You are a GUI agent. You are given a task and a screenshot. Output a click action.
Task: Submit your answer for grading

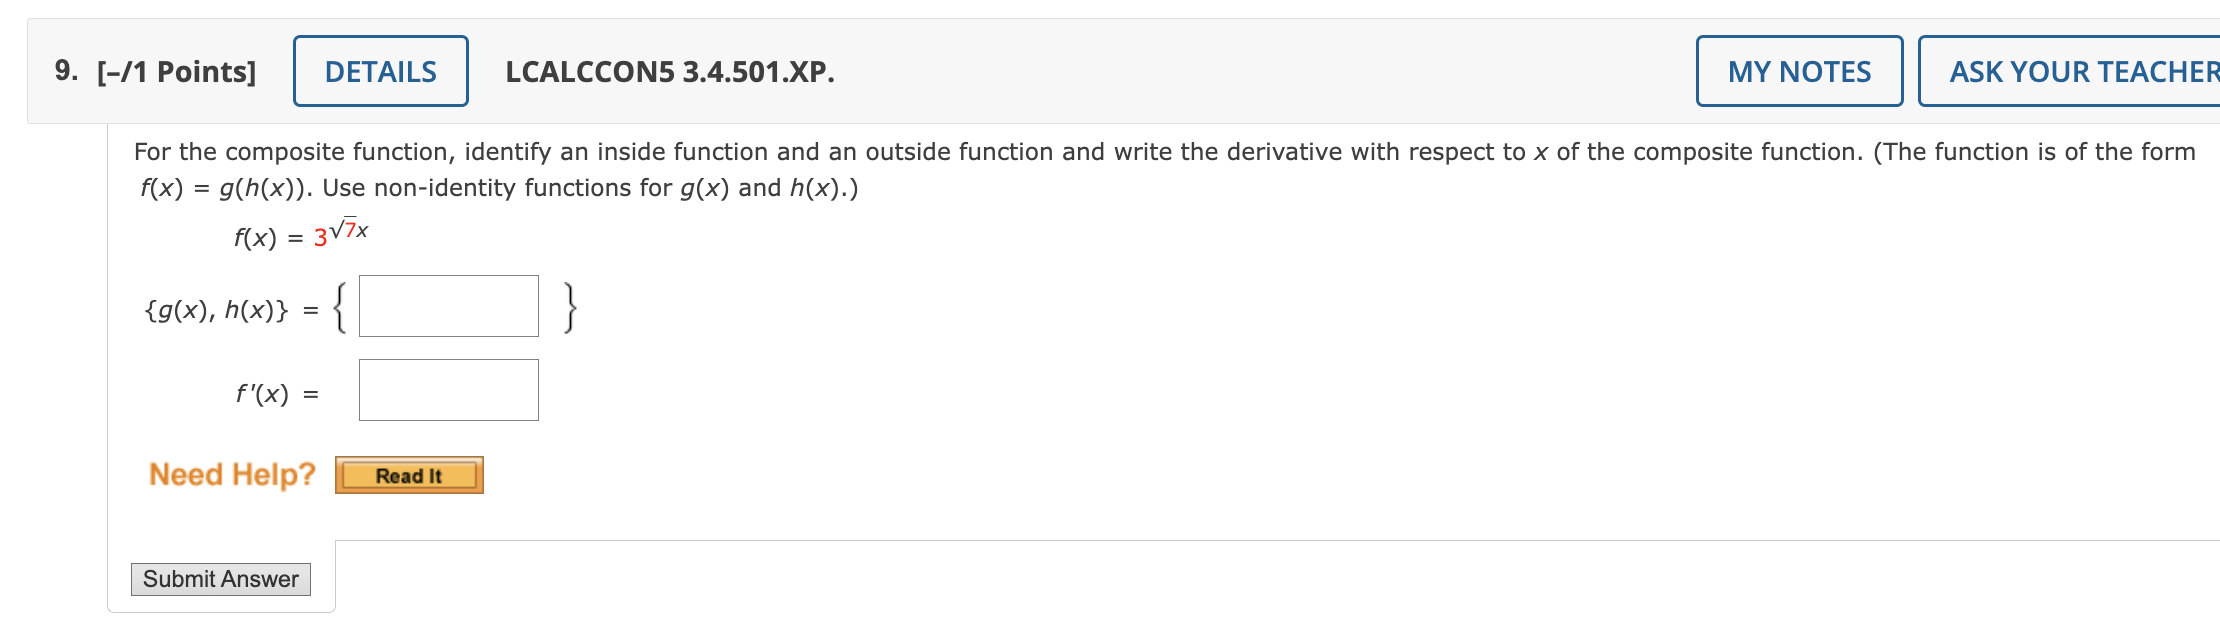(222, 579)
